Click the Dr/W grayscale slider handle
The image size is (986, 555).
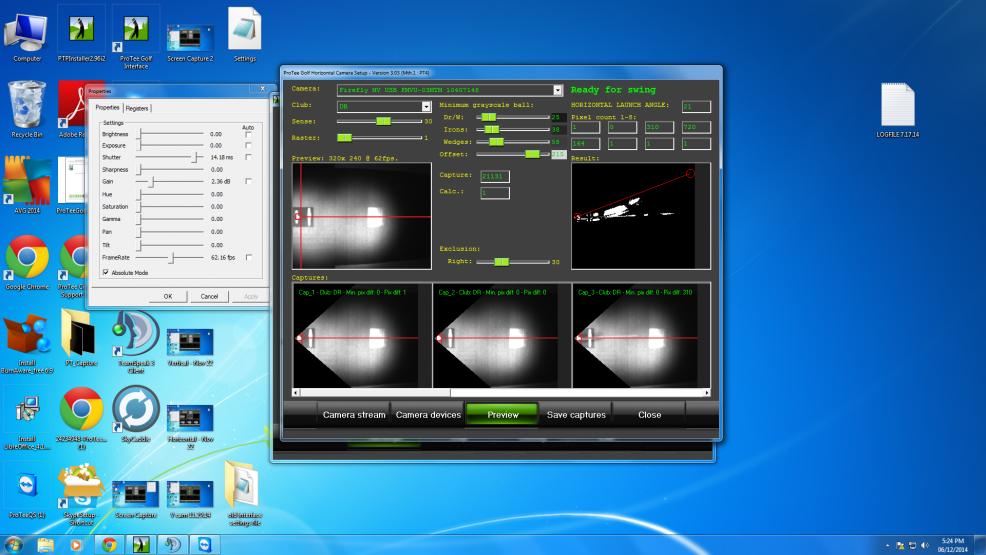[x=489, y=117]
